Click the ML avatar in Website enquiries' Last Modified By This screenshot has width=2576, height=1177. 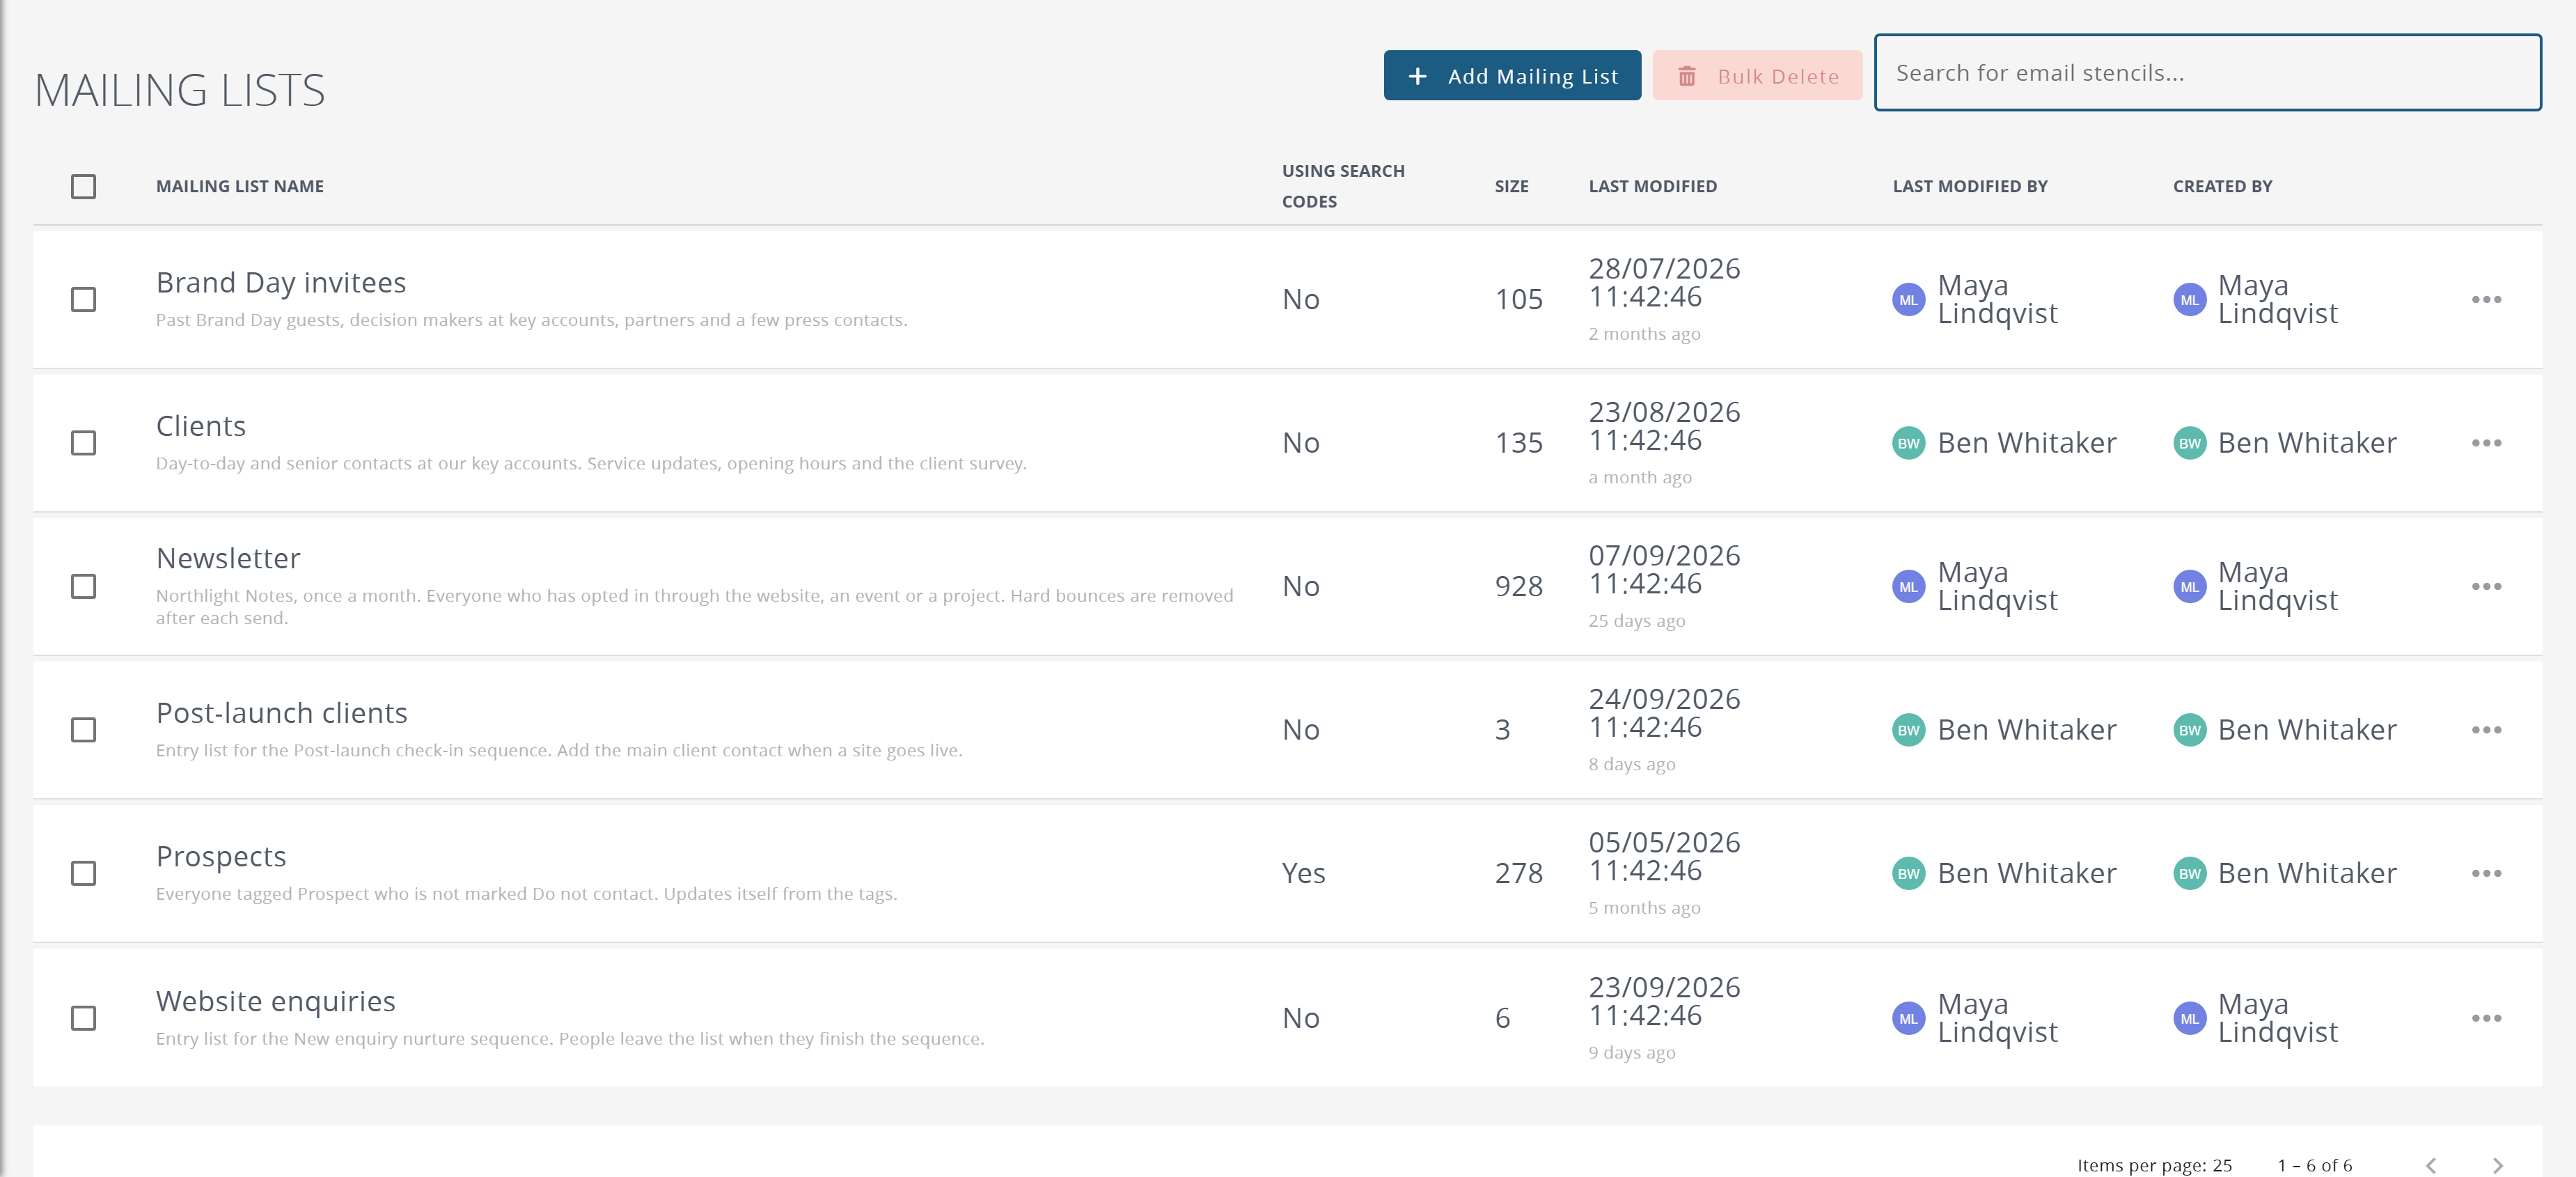[1908, 1019]
